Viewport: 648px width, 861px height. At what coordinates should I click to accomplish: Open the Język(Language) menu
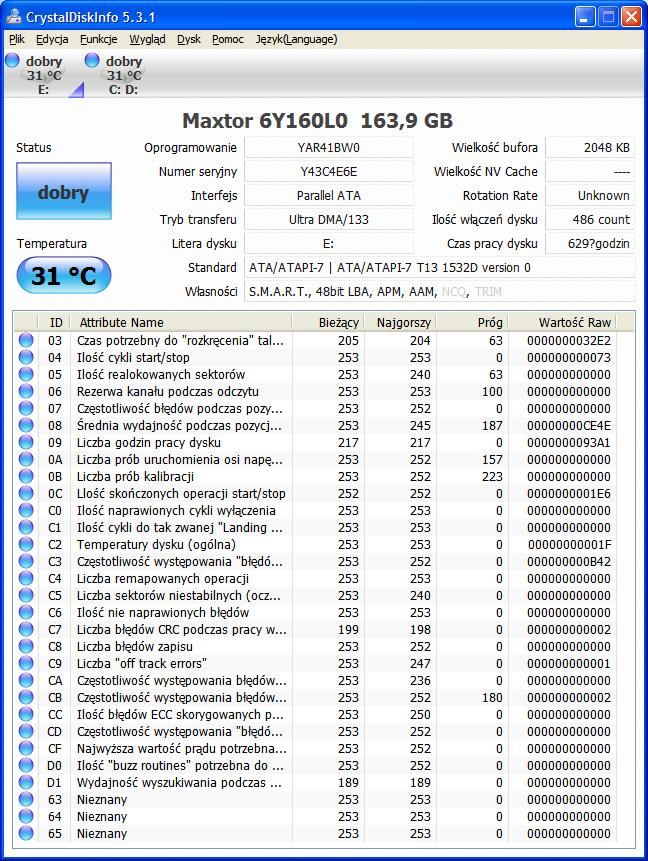[297, 40]
